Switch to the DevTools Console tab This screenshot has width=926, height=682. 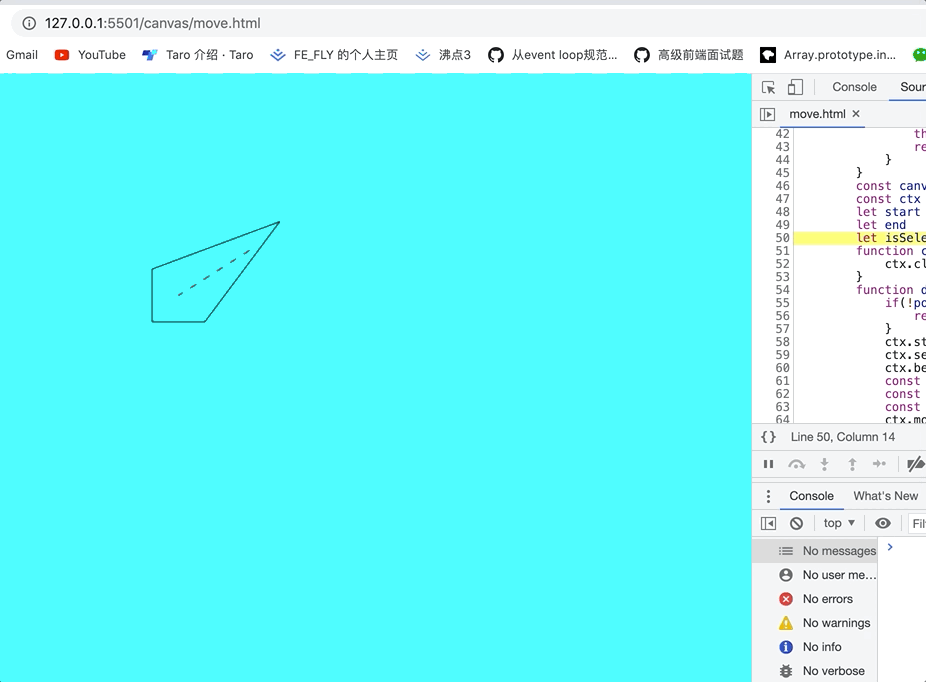point(854,87)
